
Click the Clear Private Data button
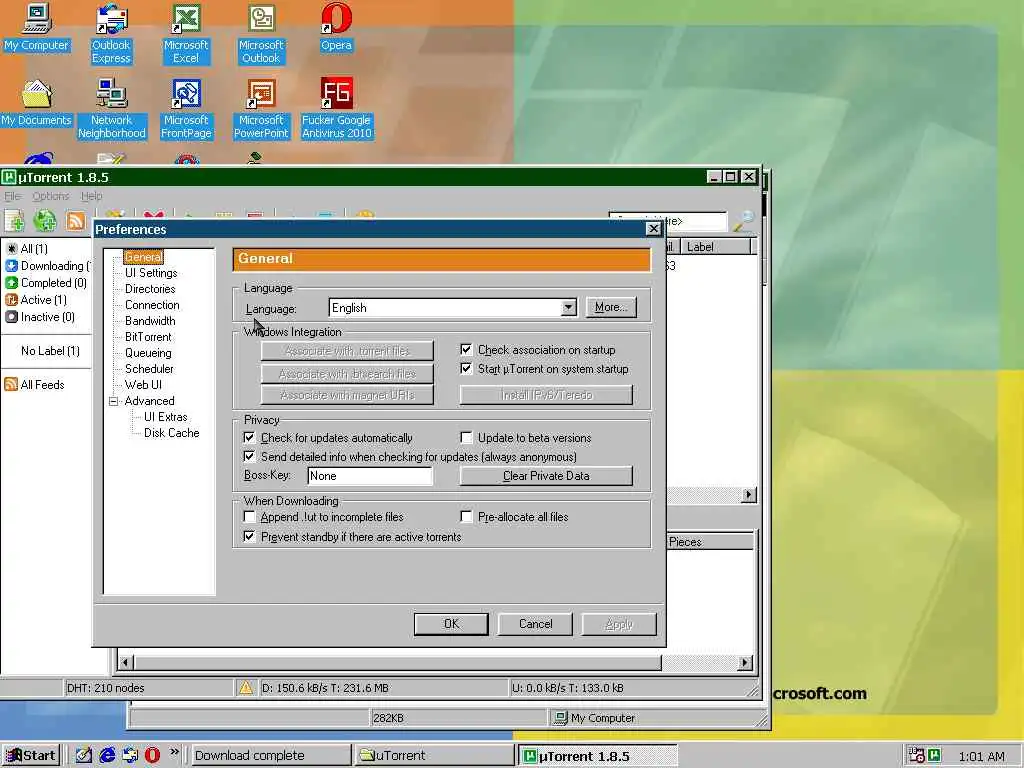[546, 475]
